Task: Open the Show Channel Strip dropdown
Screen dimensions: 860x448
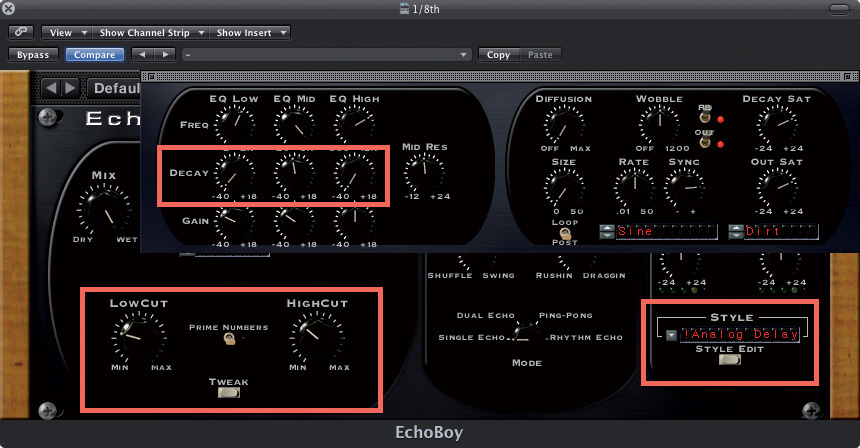Action: pyautogui.click(x=150, y=32)
